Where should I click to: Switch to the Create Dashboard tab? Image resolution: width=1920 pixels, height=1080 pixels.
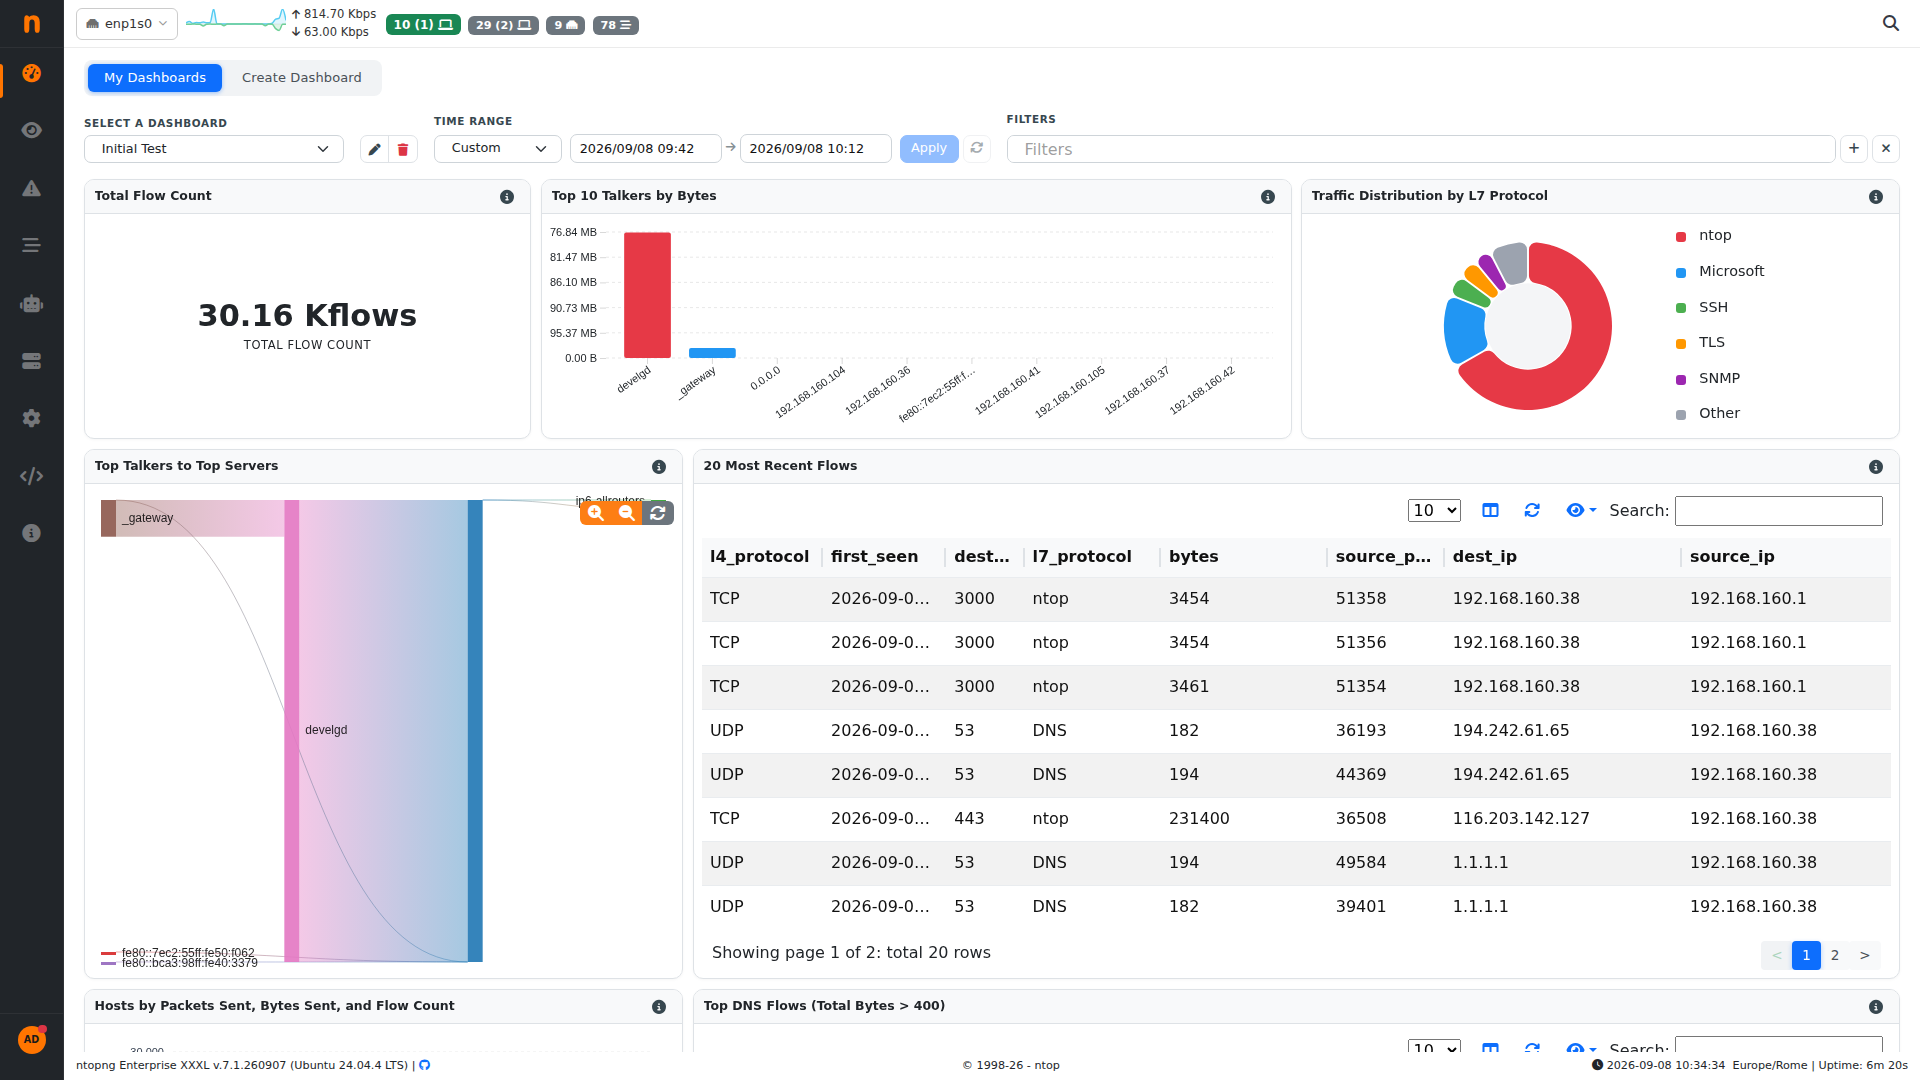pos(302,78)
